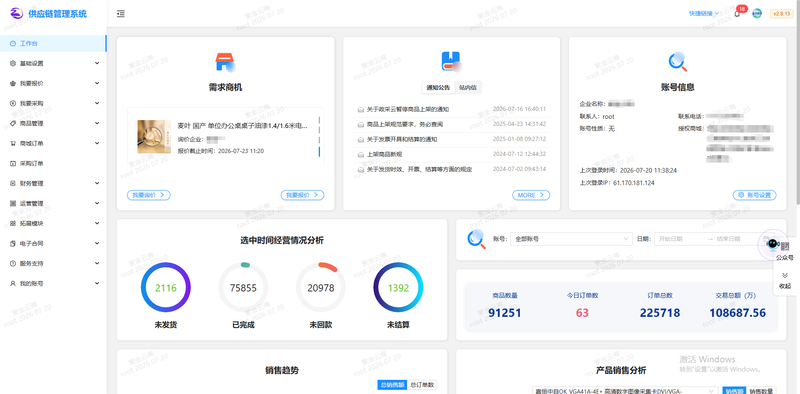The height and width of the screenshot is (394, 800).
Task: Click the supply chain system logo
Action: (17, 14)
